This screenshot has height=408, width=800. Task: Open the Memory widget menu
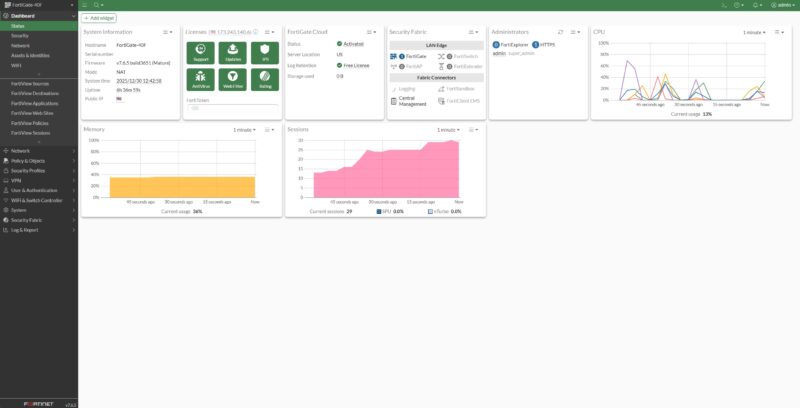[x=269, y=130]
